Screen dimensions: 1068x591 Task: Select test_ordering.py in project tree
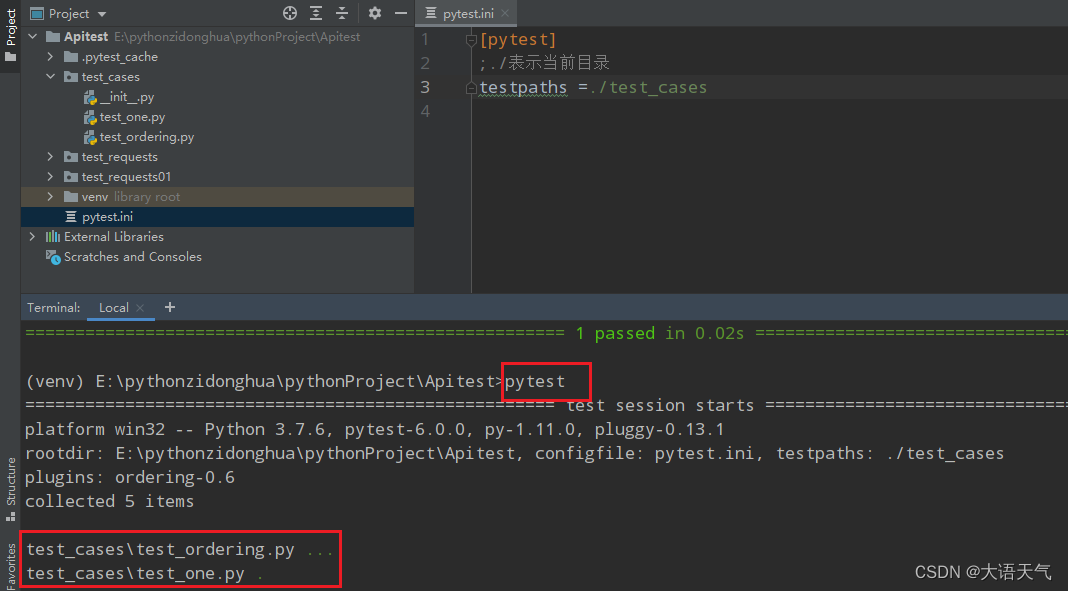pos(146,137)
